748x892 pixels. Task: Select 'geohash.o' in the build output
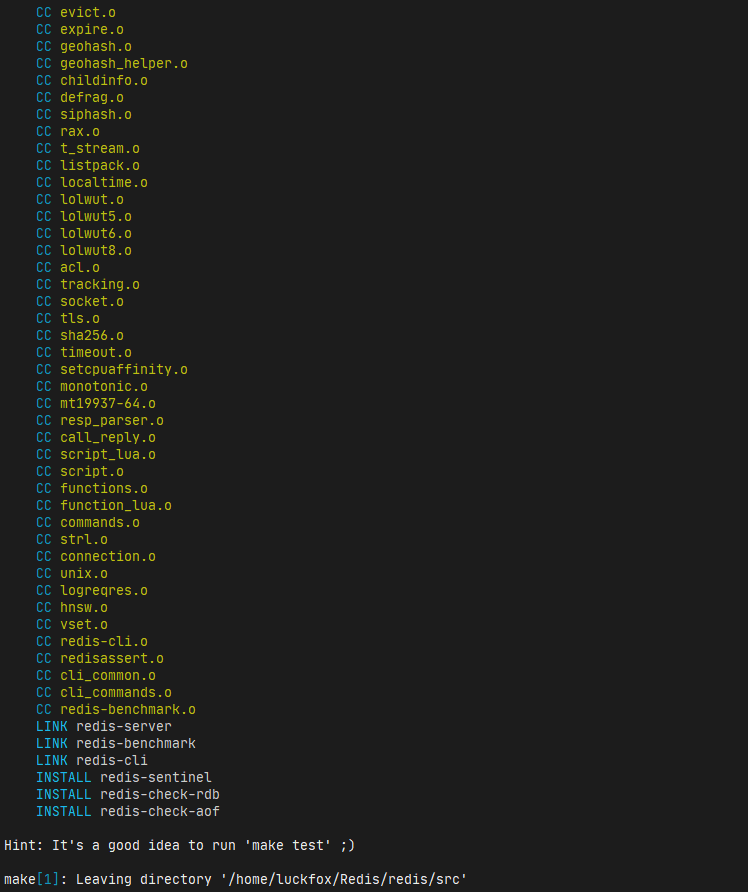point(96,47)
